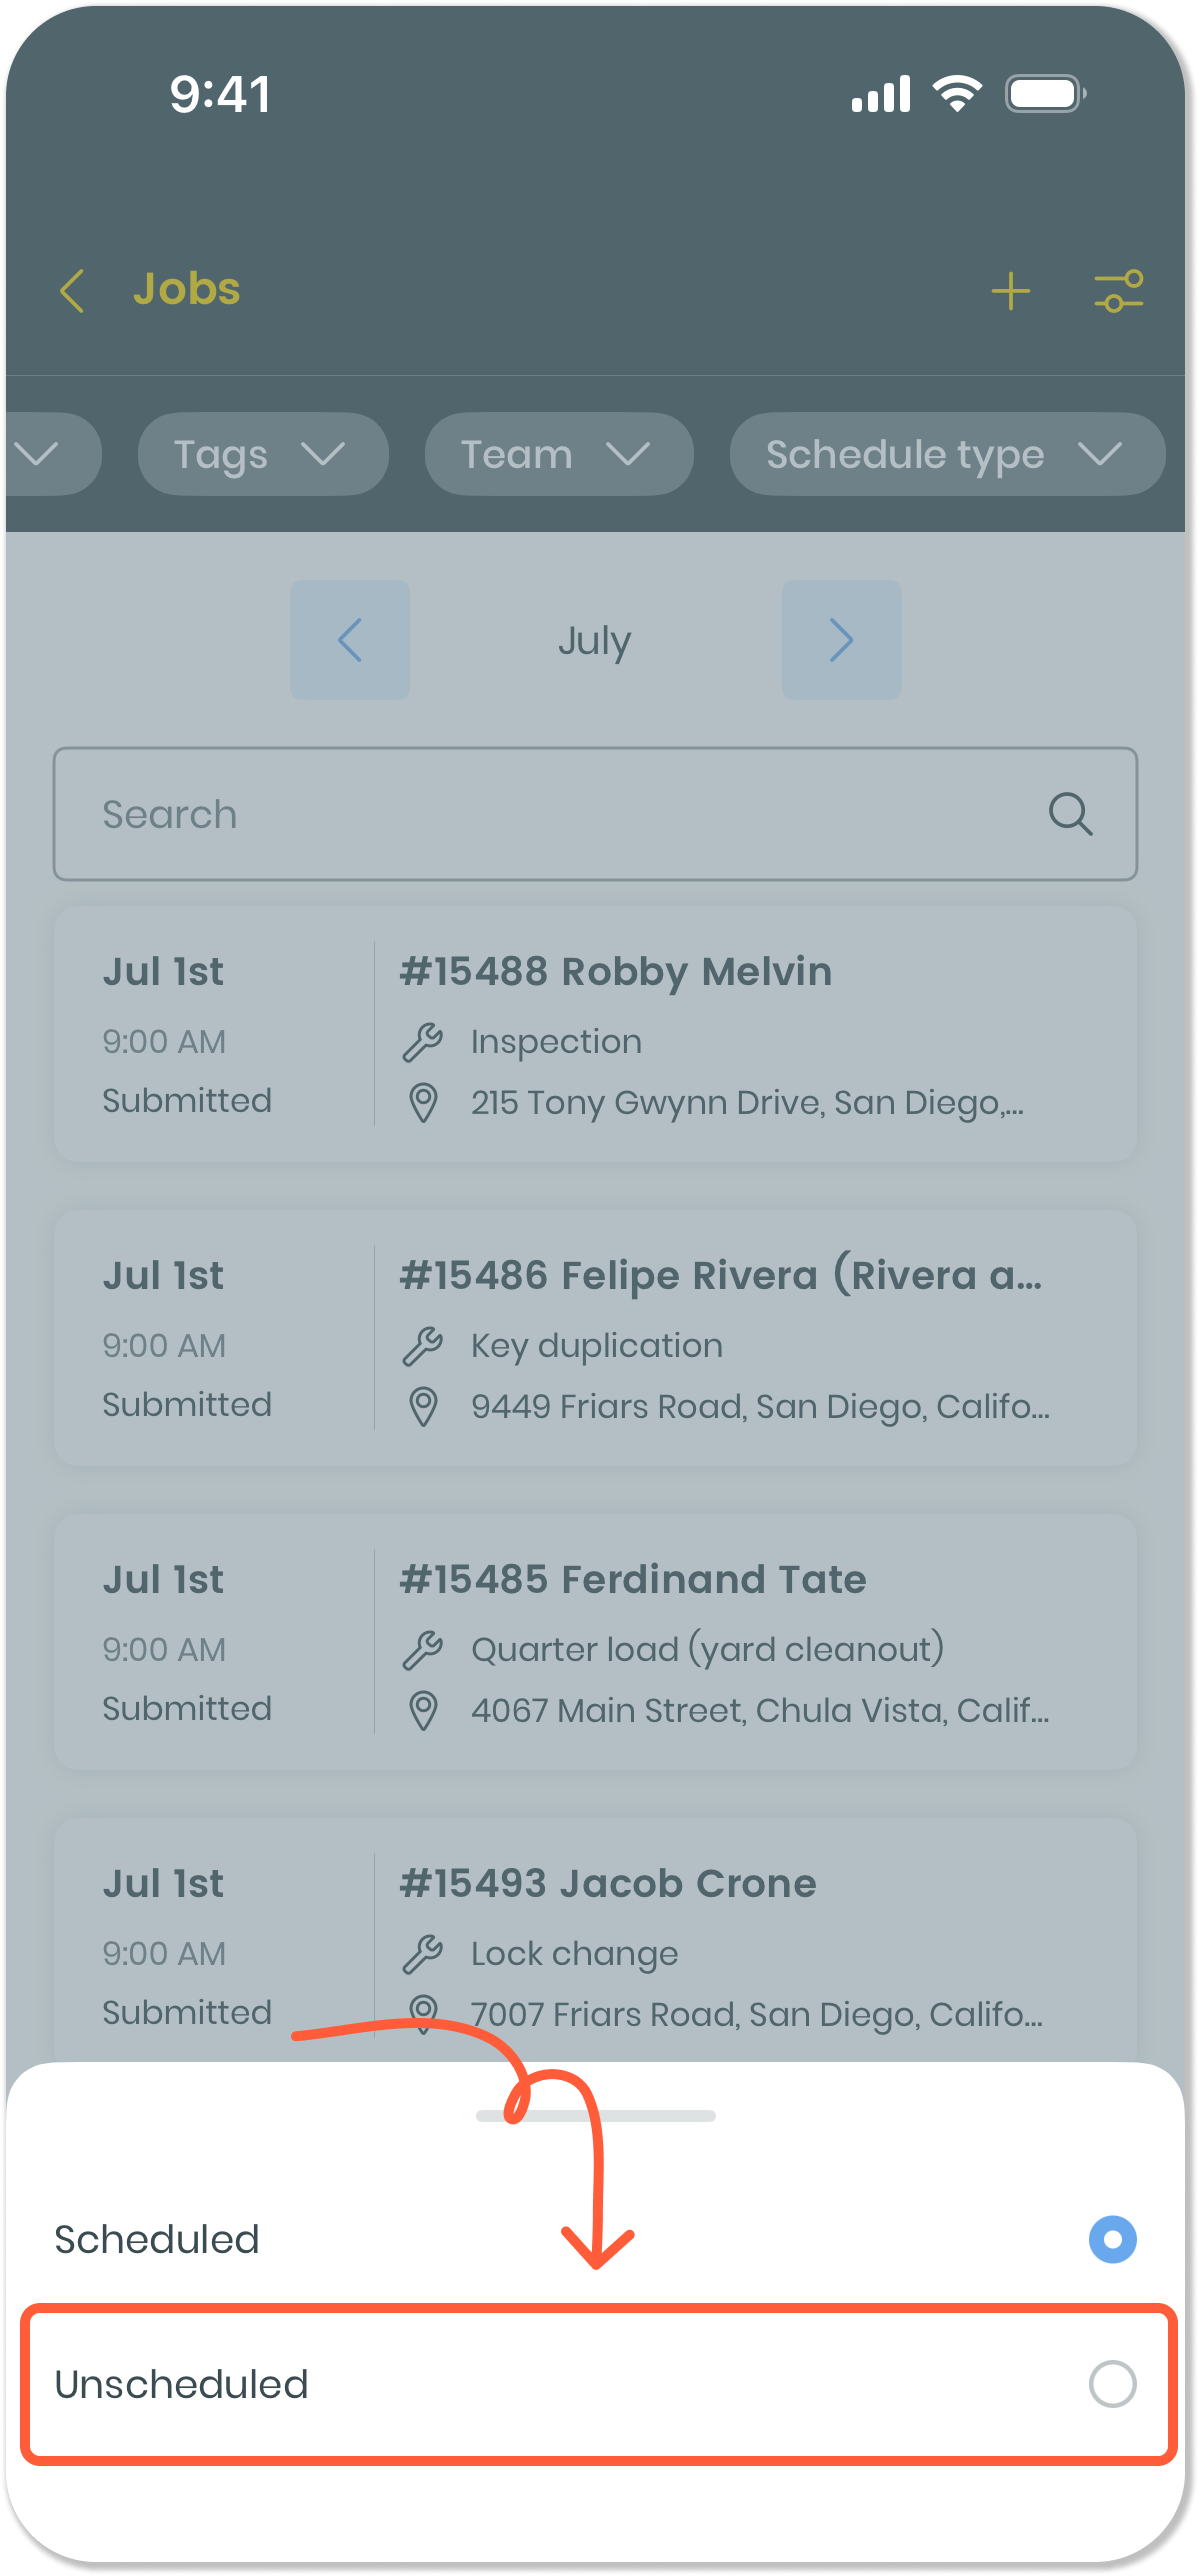Click into the Search field
1199x2576 pixels.
tap(560, 814)
